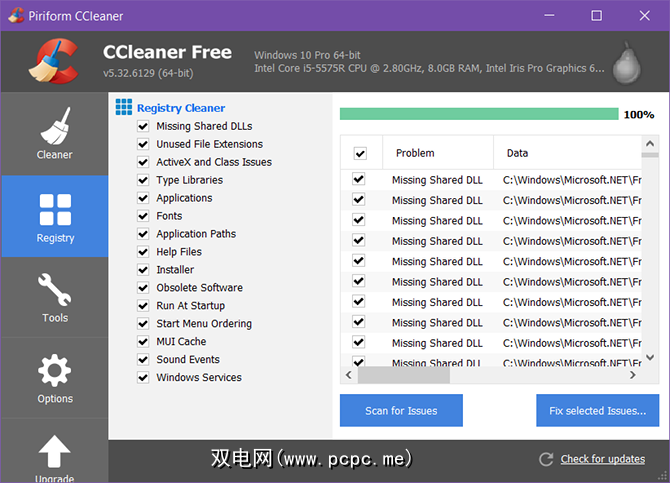The height and width of the screenshot is (483, 670).
Task: Sort results by Problem column
Action: click(438, 153)
